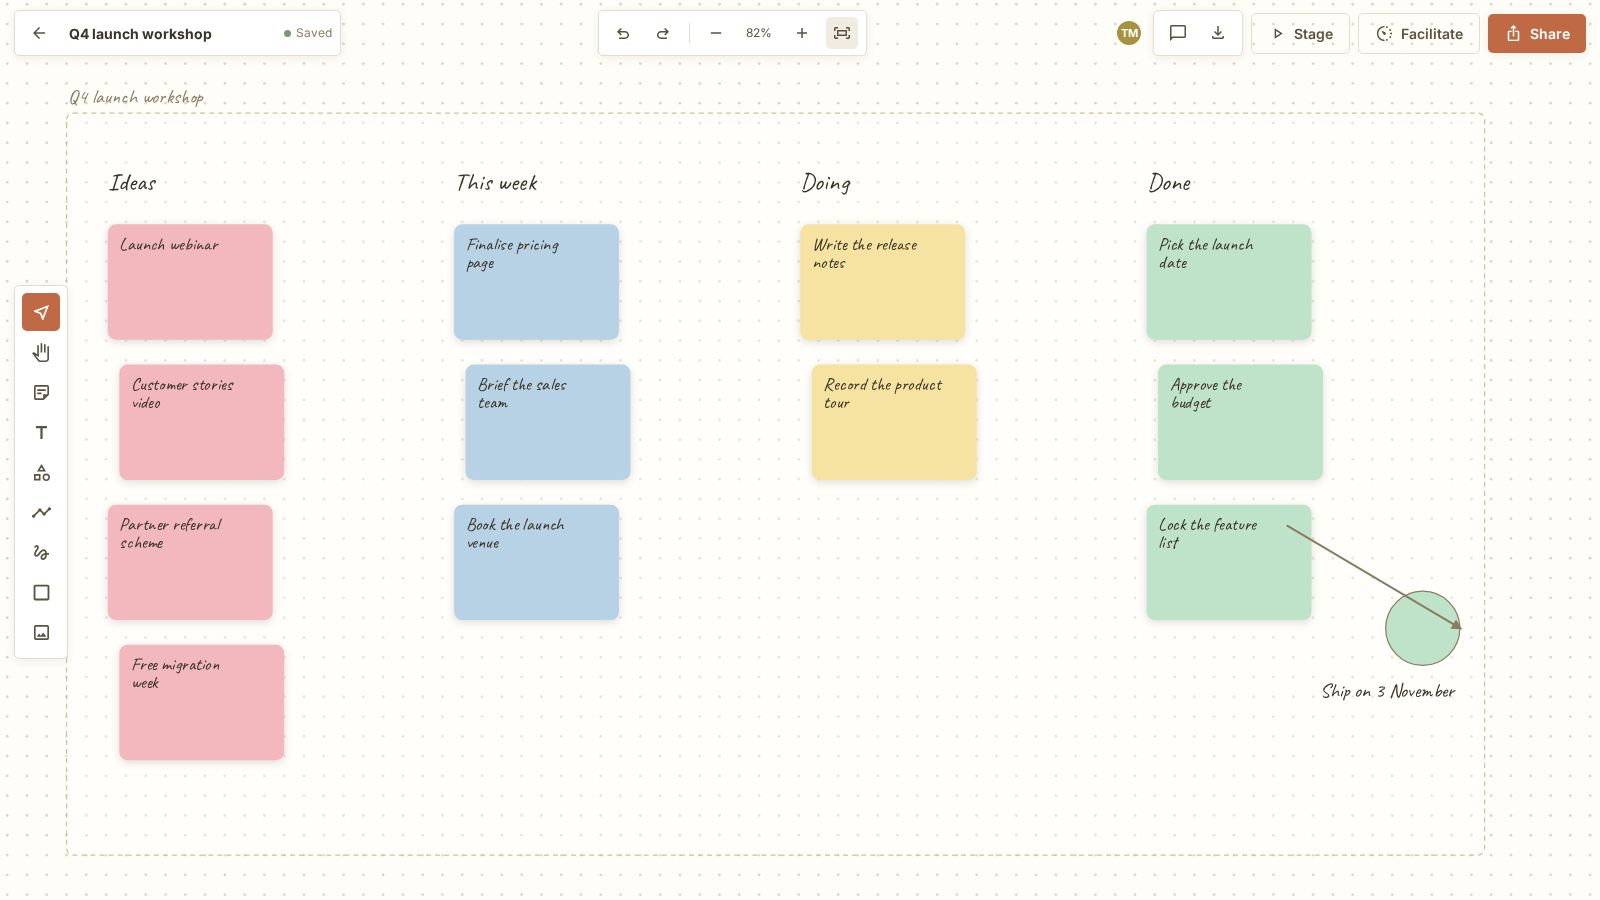The width and height of the screenshot is (1600, 900).
Task: Click the Stage button
Action: pyautogui.click(x=1300, y=33)
